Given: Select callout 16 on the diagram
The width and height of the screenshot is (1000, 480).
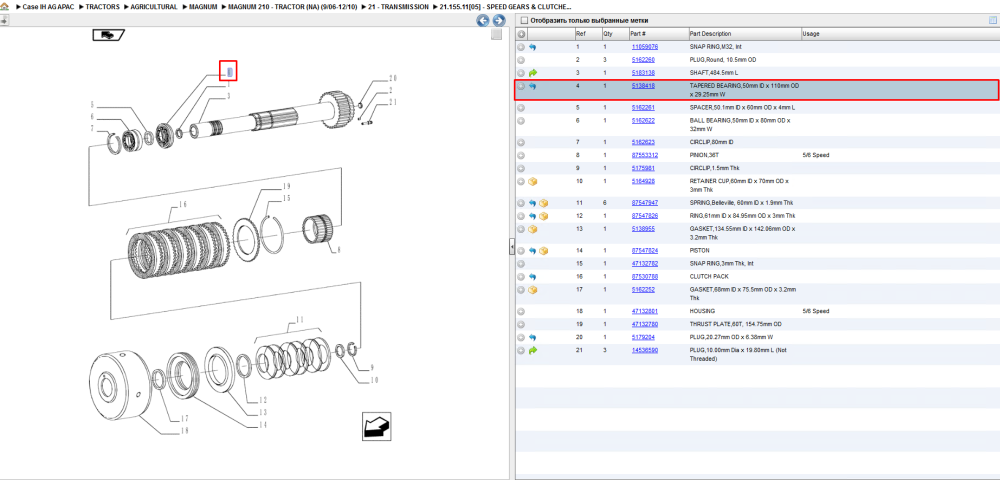Looking at the screenshot, I should click(182, 205).
